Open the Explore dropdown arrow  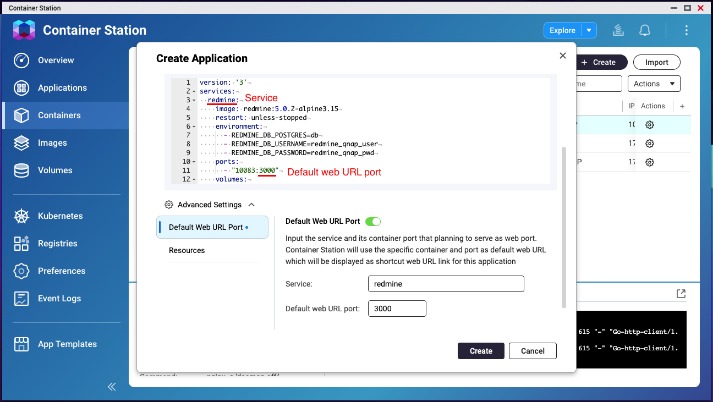click(x=589, y=31)
